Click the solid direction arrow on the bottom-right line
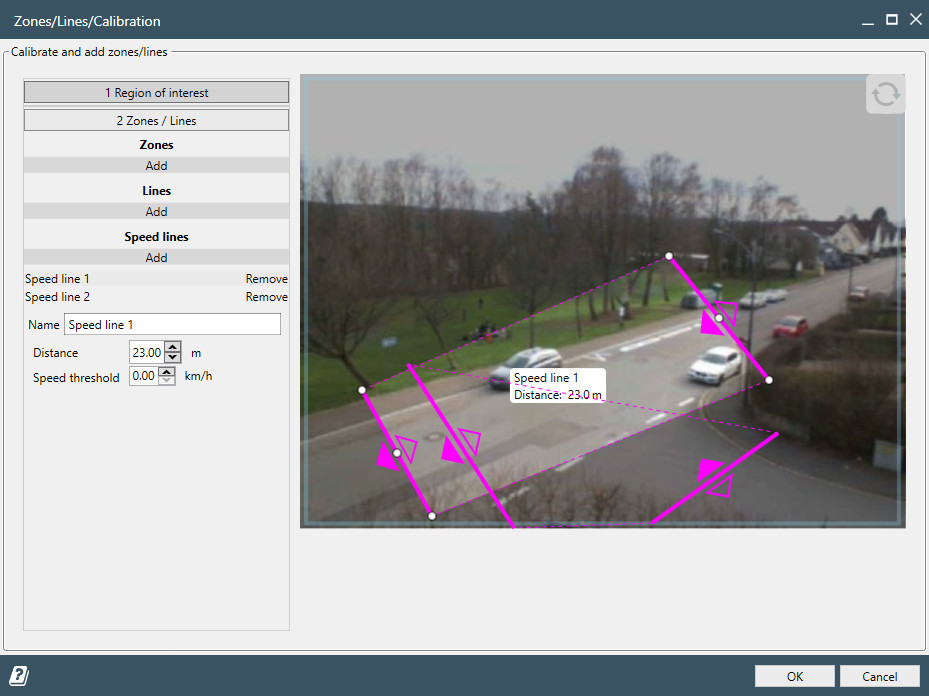The height and width of the screenshot is (696, 929). (711, 468)
